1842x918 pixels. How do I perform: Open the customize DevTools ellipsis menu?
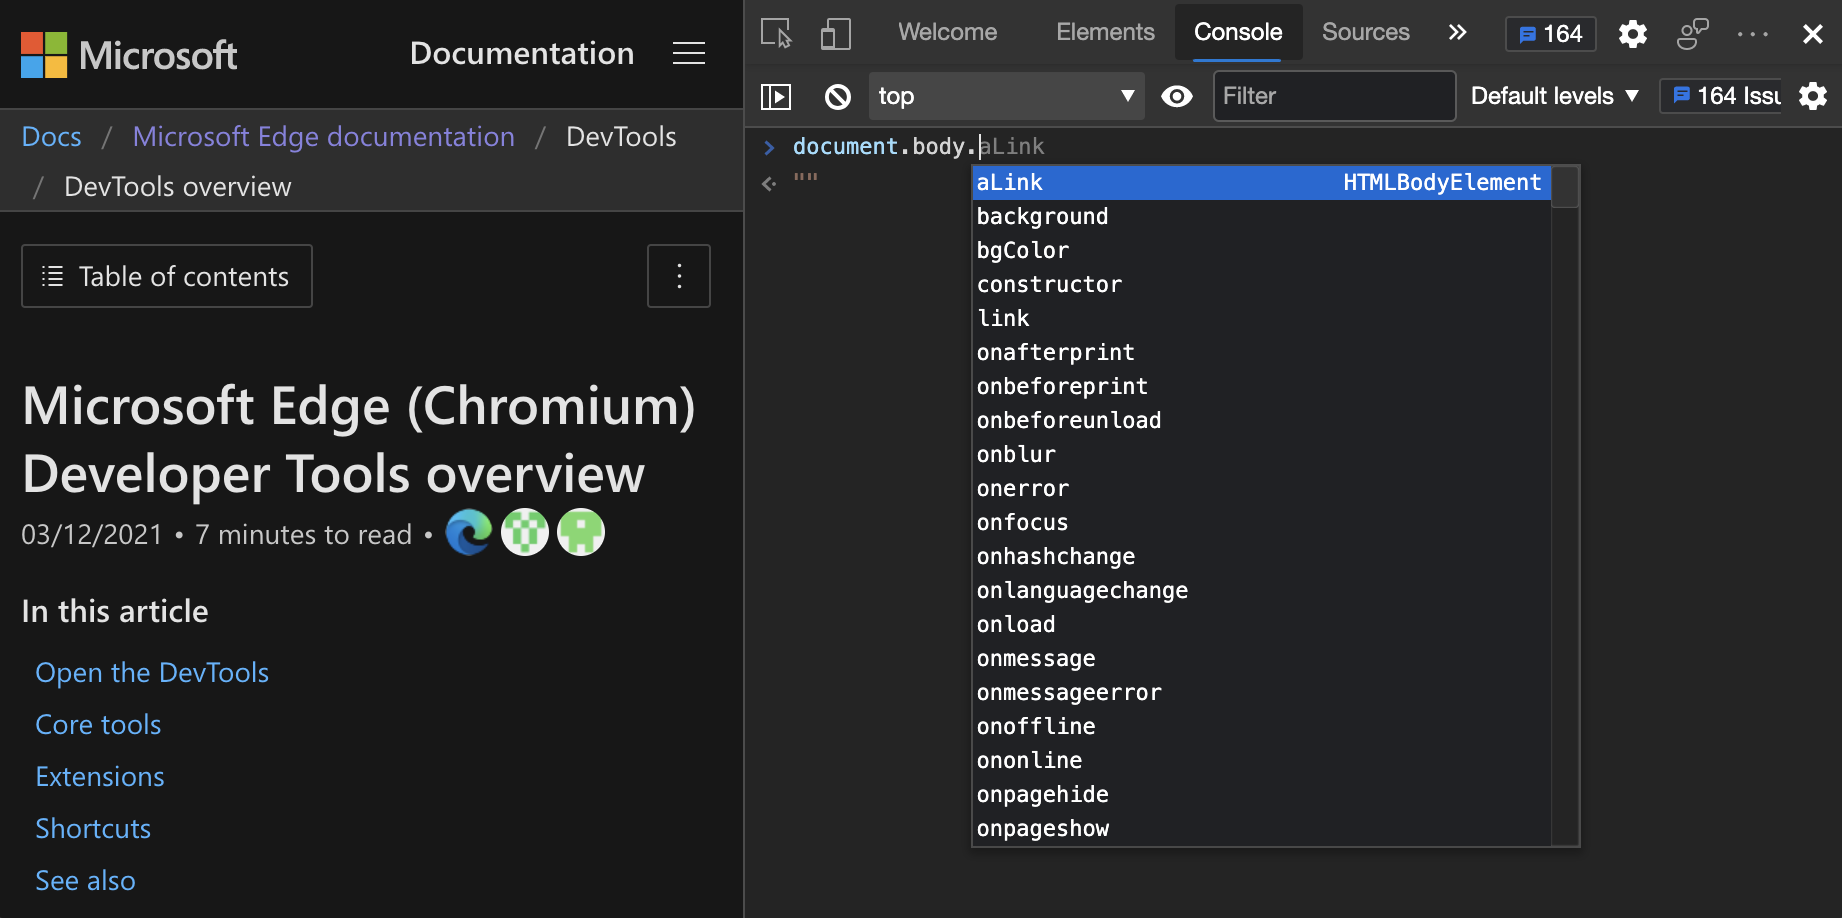click(x=1752, y=34)
